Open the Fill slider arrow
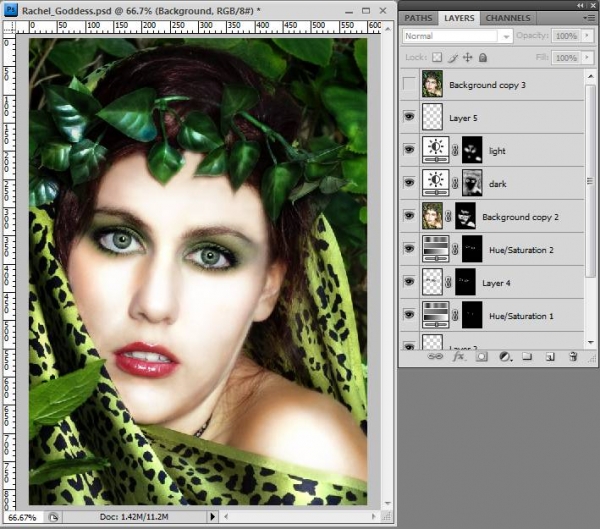 (x=587, y=57)
